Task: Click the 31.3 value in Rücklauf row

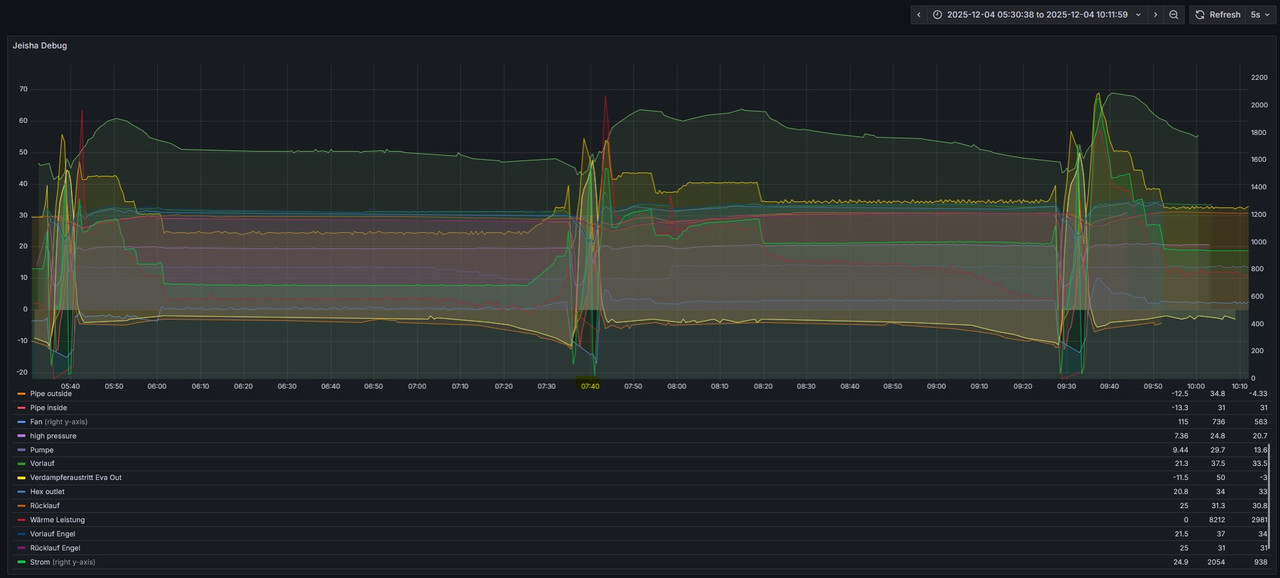Action: tap(1218, 506)
